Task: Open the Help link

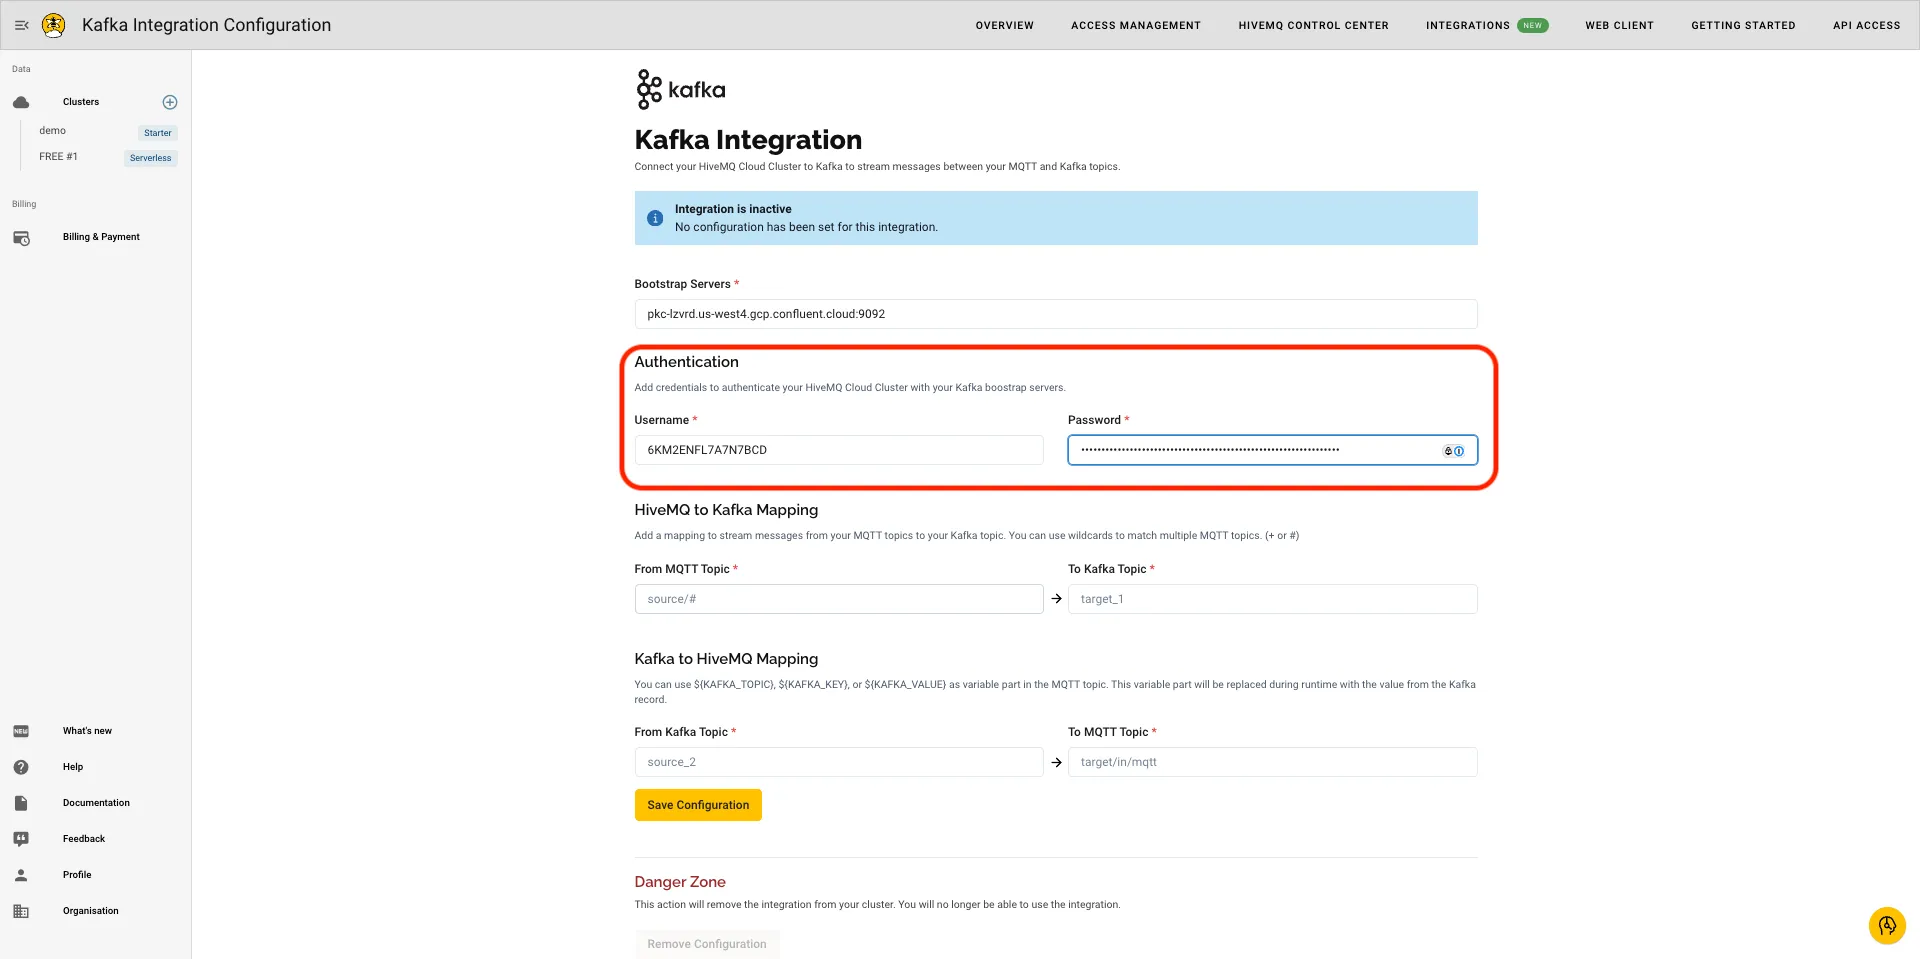Action: [x=73, y=767]
